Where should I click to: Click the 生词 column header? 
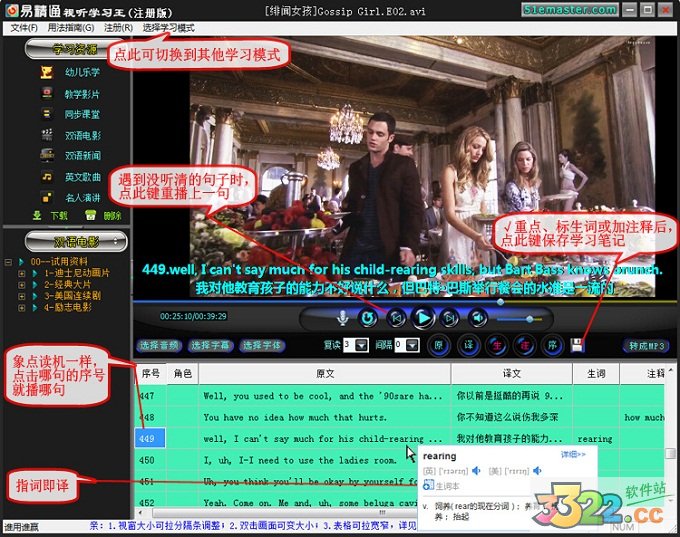pos(596,373)
